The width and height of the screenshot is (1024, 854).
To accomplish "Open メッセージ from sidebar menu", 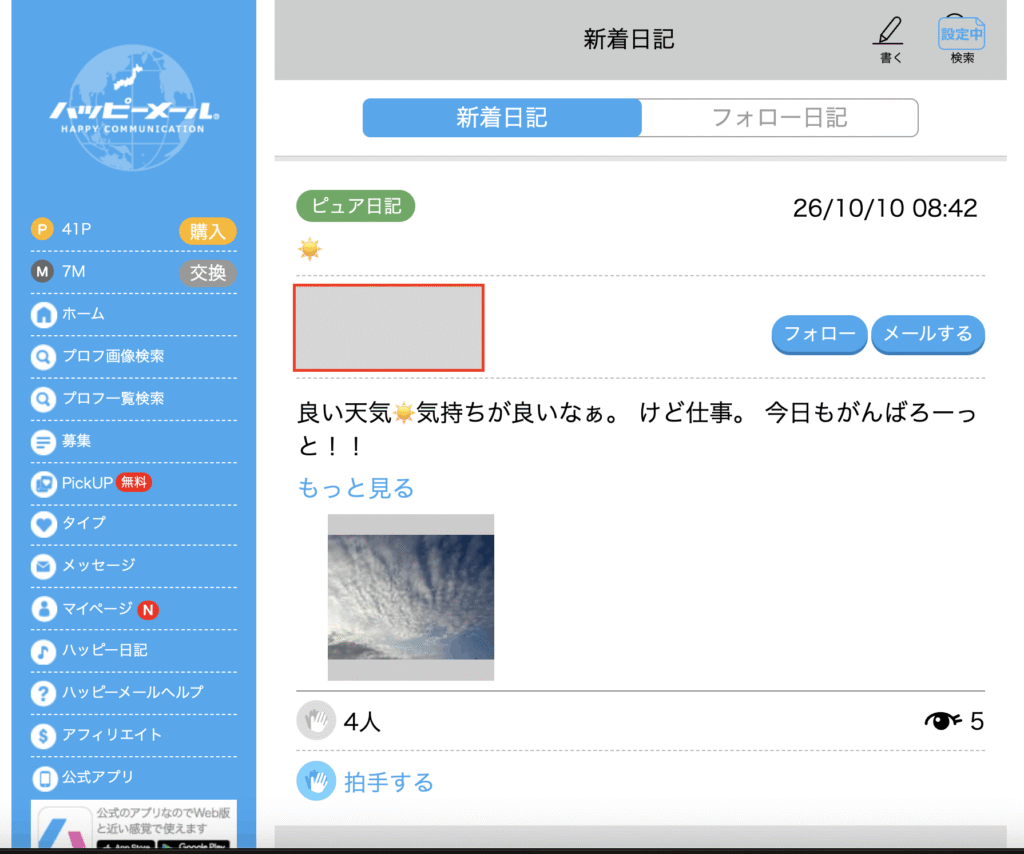I will pyautogui.click(x=133, y=566).
